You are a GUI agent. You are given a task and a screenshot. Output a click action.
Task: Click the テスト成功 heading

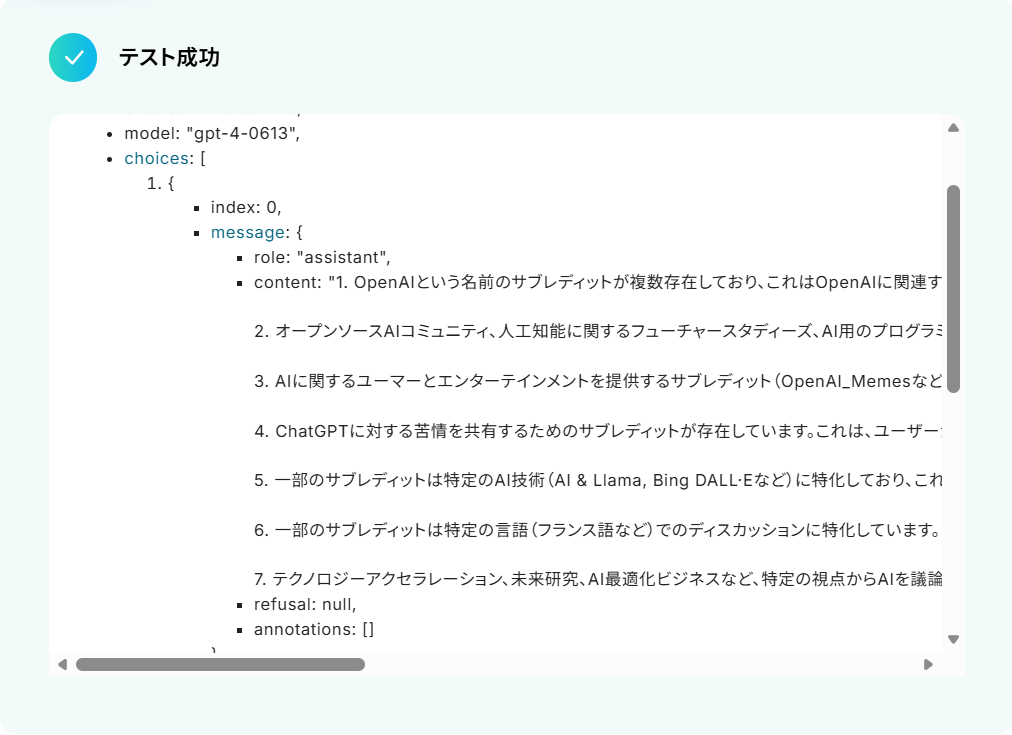coord(169,57)
